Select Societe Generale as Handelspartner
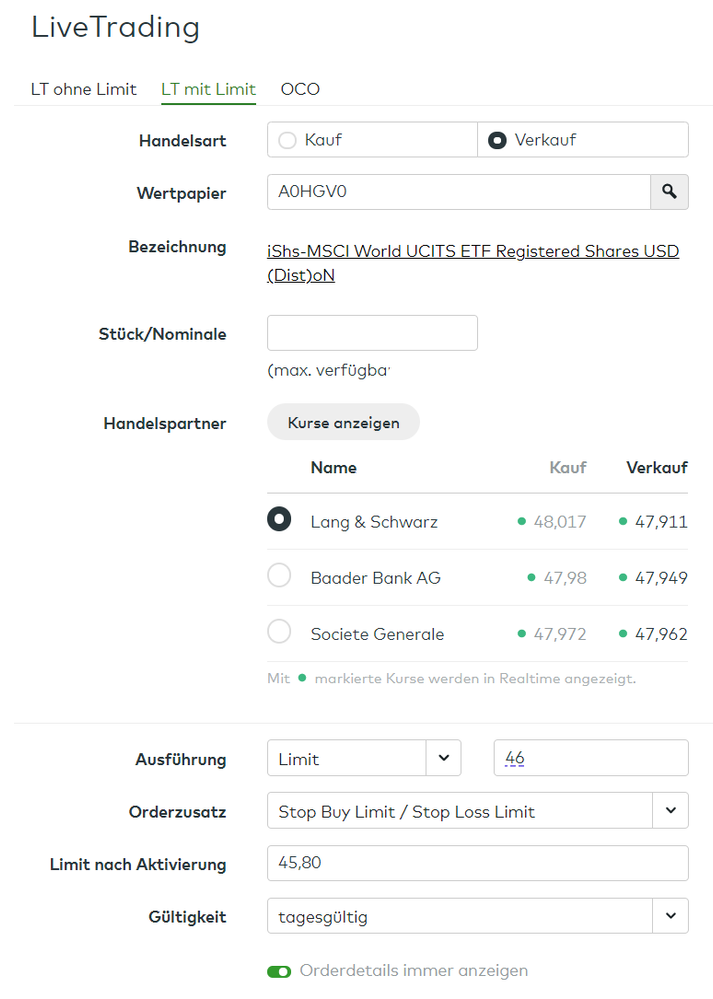 pos(279,633)
